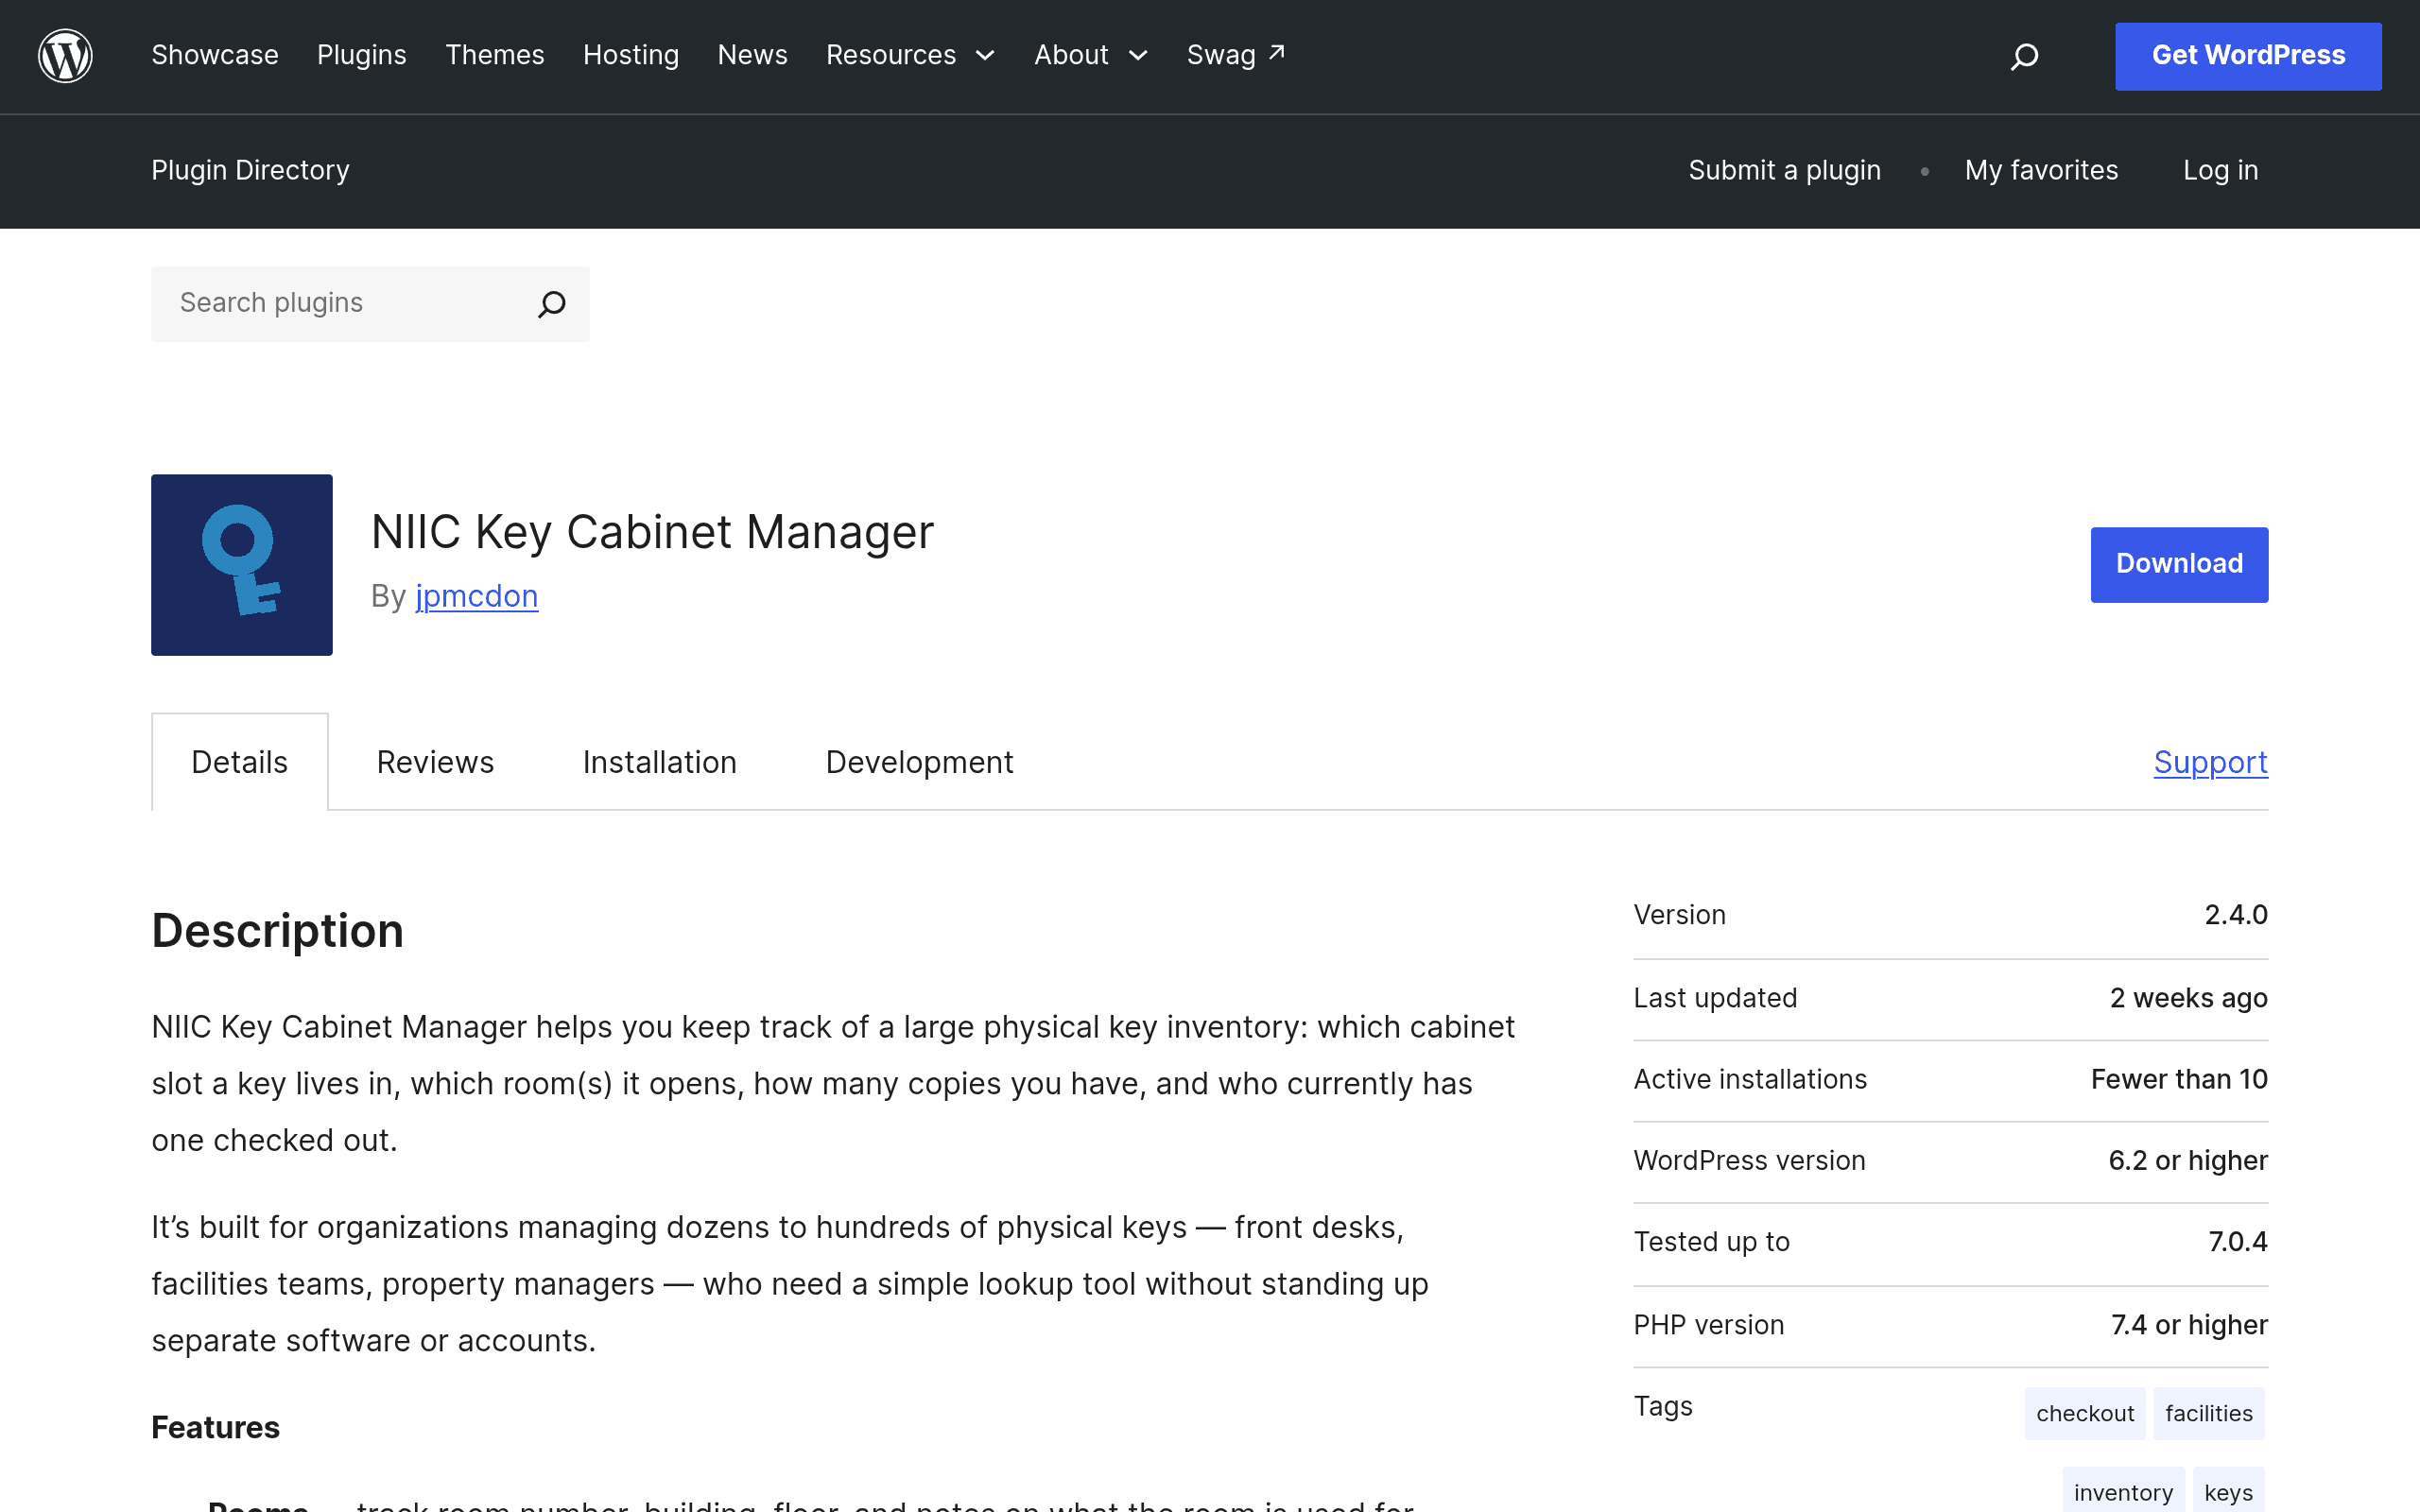
Task: Open the Support link
Action: pyautogui.click(x=2211, y=762)
